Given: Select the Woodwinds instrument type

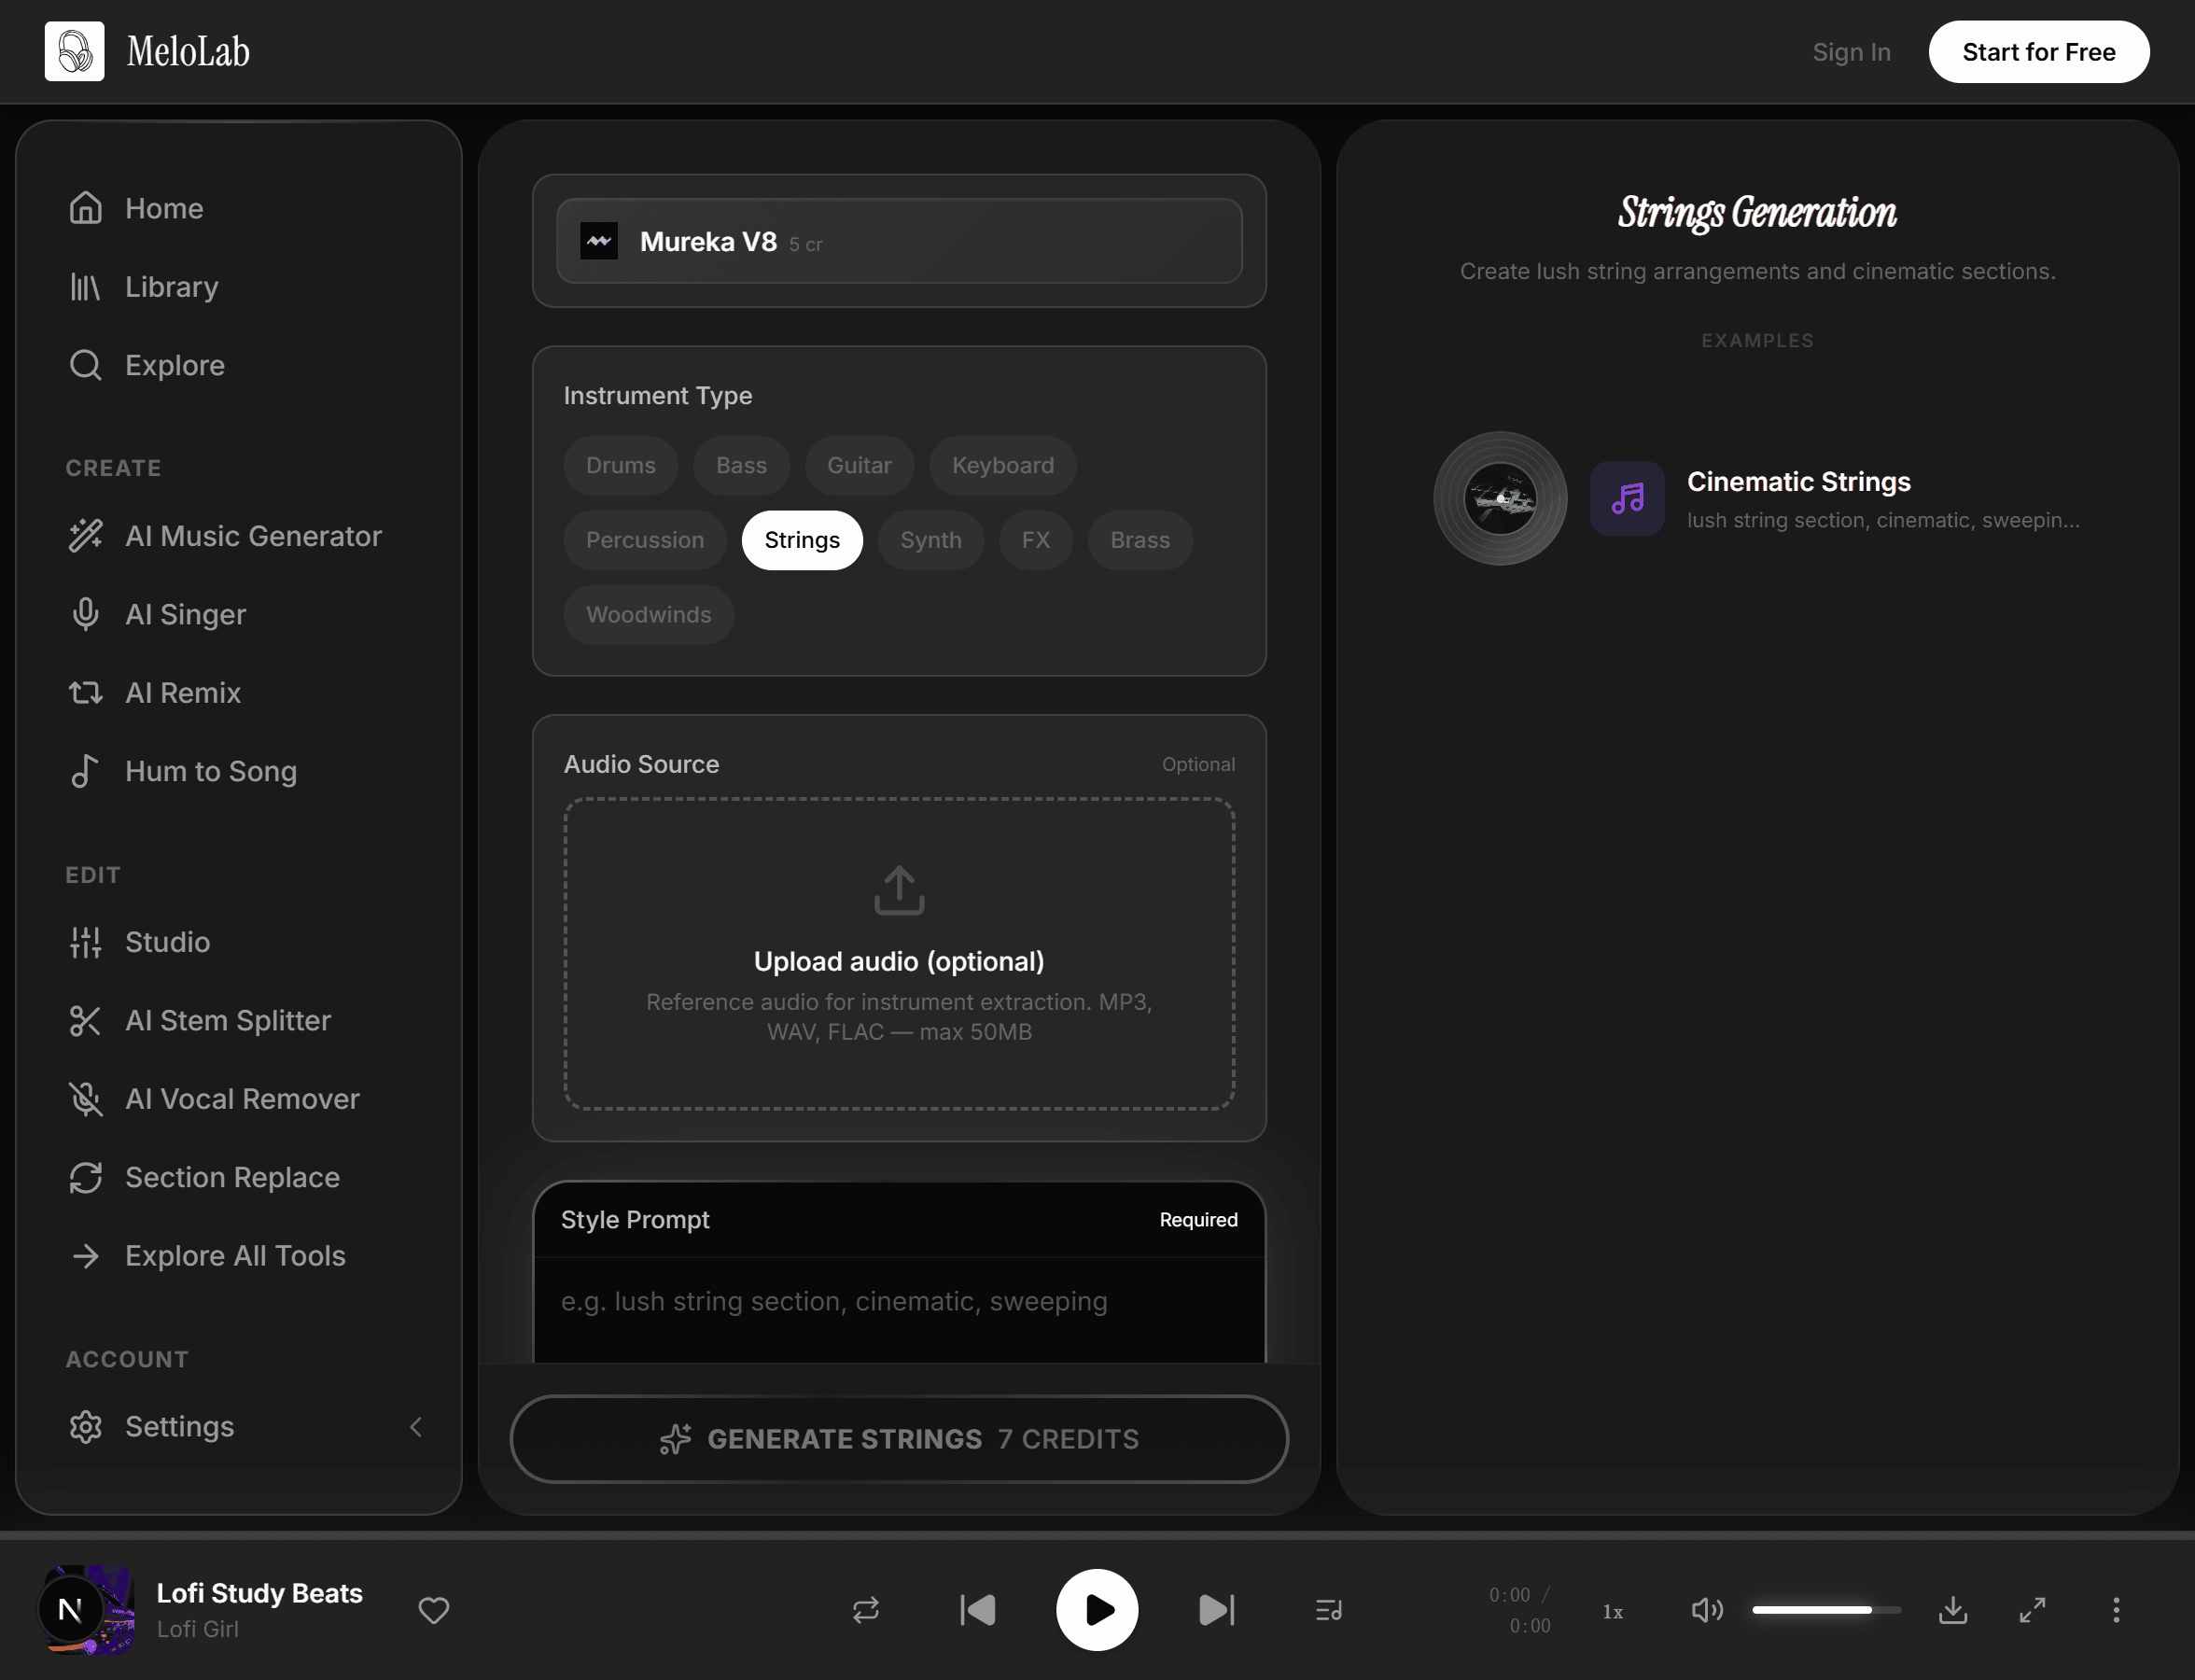Looking at the screenshot, I should point(649,615).
